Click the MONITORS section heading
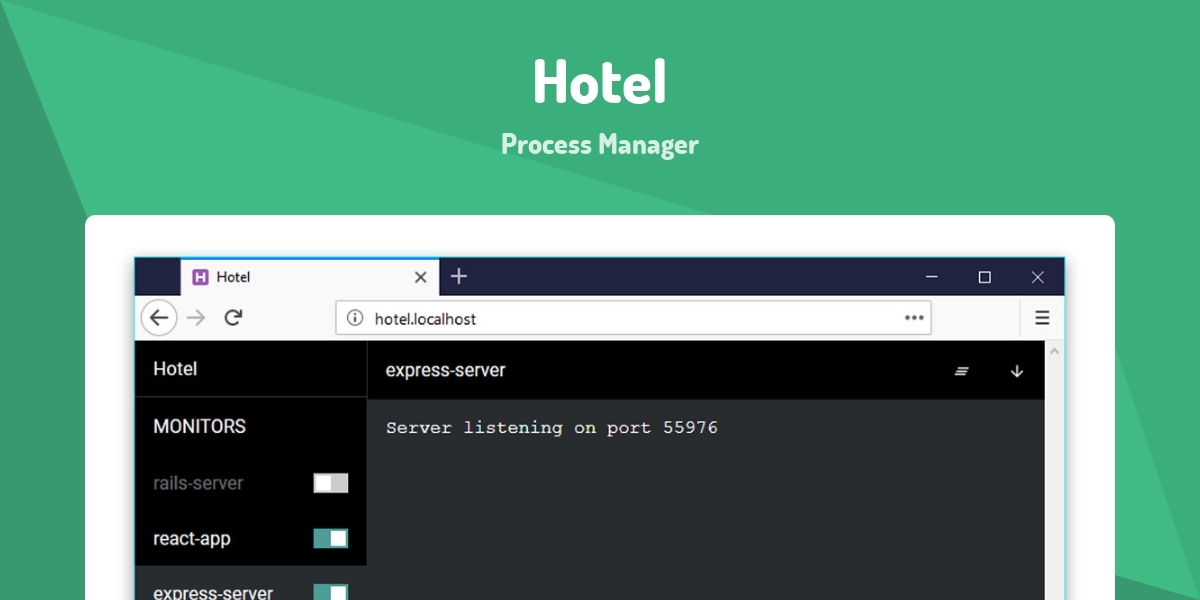 click(199, 426)
